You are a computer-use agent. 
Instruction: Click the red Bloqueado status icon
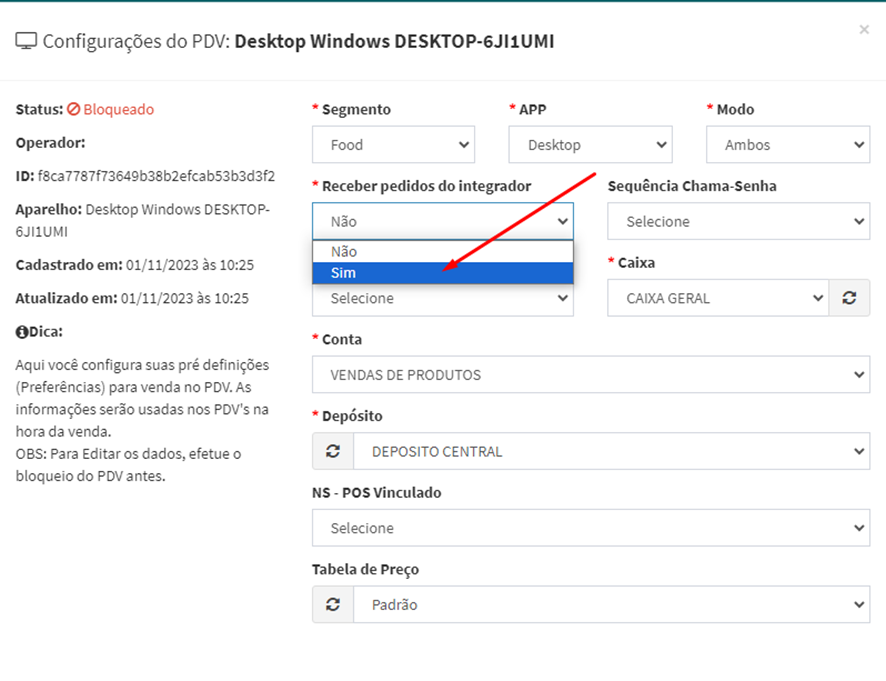(73, 109)
